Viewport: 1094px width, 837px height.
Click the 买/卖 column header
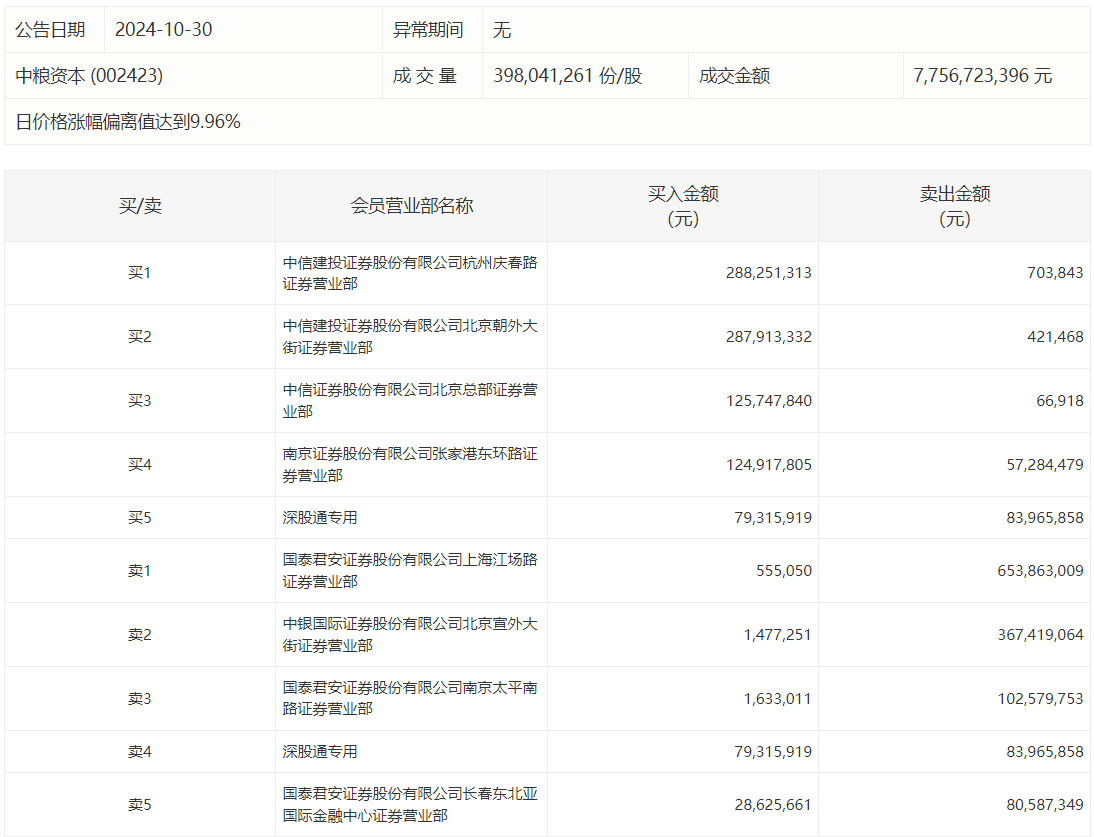[140, 206]
